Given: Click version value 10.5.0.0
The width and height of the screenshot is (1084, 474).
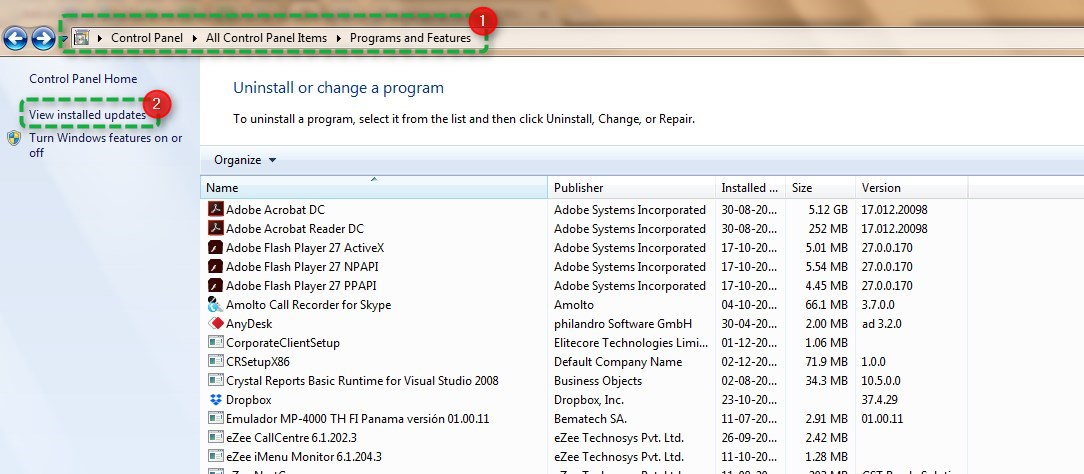Looking at the screenshot, I should (x=881, y=381).
